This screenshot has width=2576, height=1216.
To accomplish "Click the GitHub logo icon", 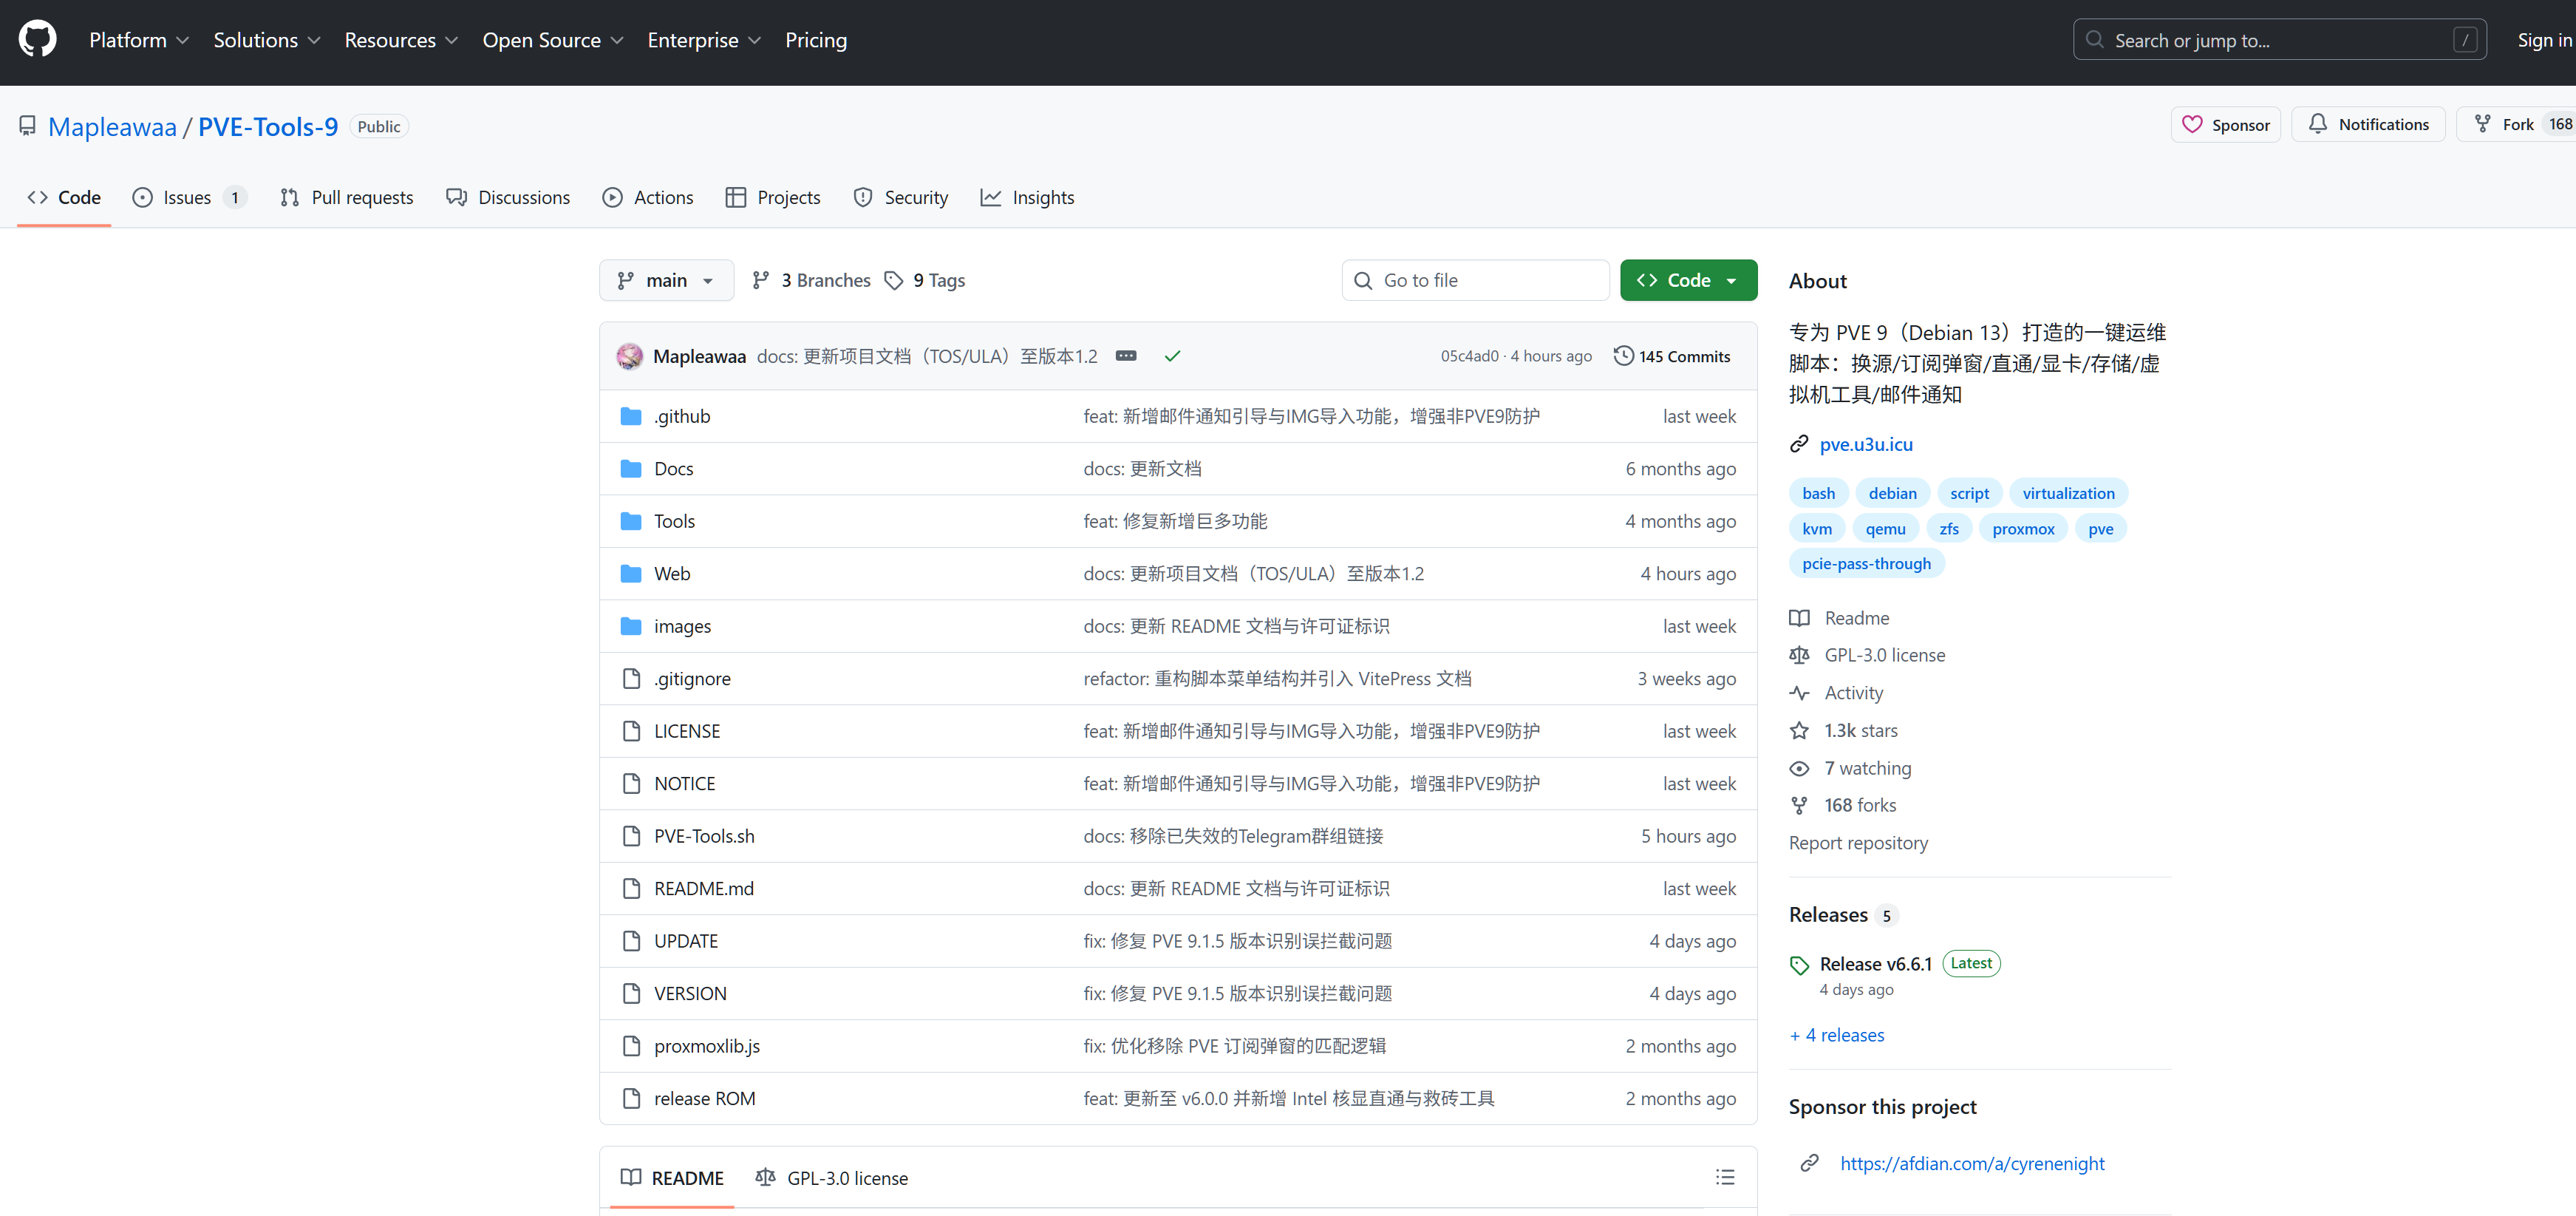I will click(x=37, y=40).
